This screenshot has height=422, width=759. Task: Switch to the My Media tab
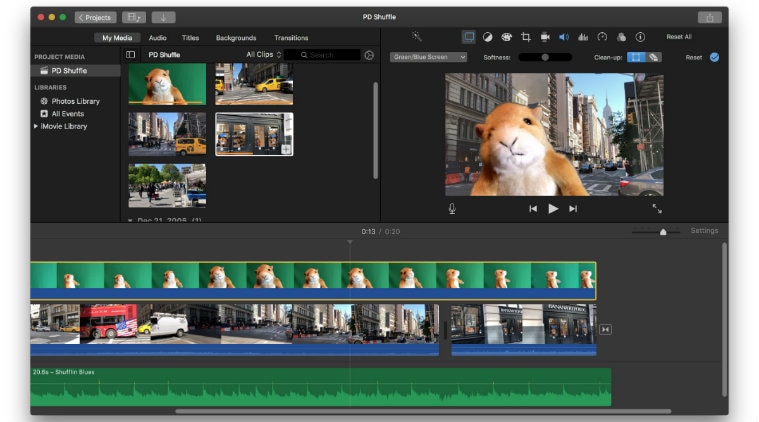[117, 38]
